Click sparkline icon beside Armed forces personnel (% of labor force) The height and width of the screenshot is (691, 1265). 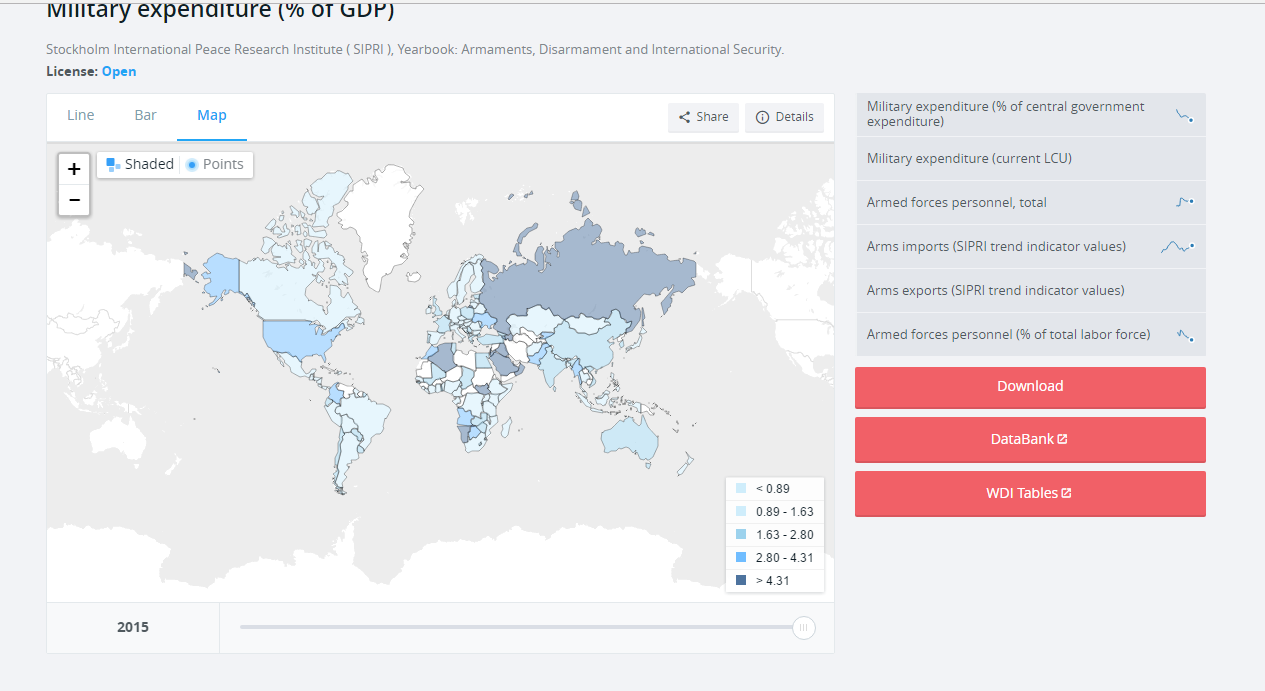click(x=1185, y=335)
